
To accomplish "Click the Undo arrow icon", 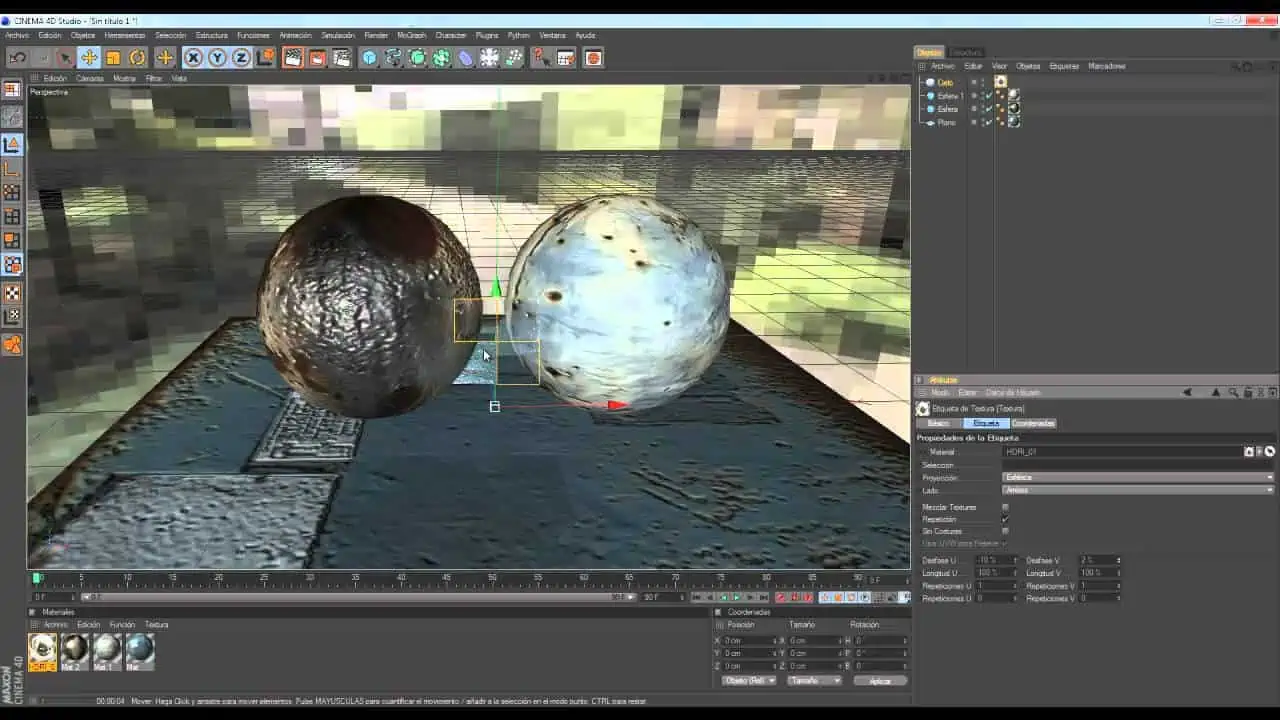I will click(17, 58).
